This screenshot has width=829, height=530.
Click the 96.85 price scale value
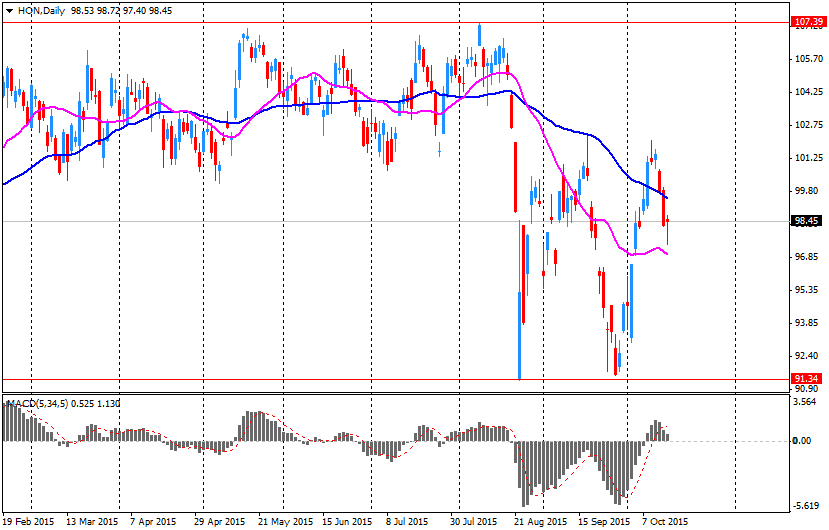coord(809,257)
